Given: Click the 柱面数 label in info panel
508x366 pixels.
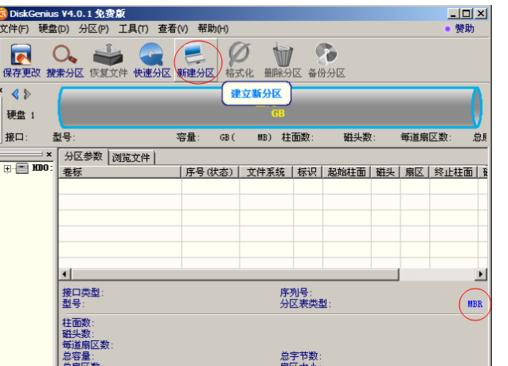Looking at the screenshot, I should click(x=78, y=323).
